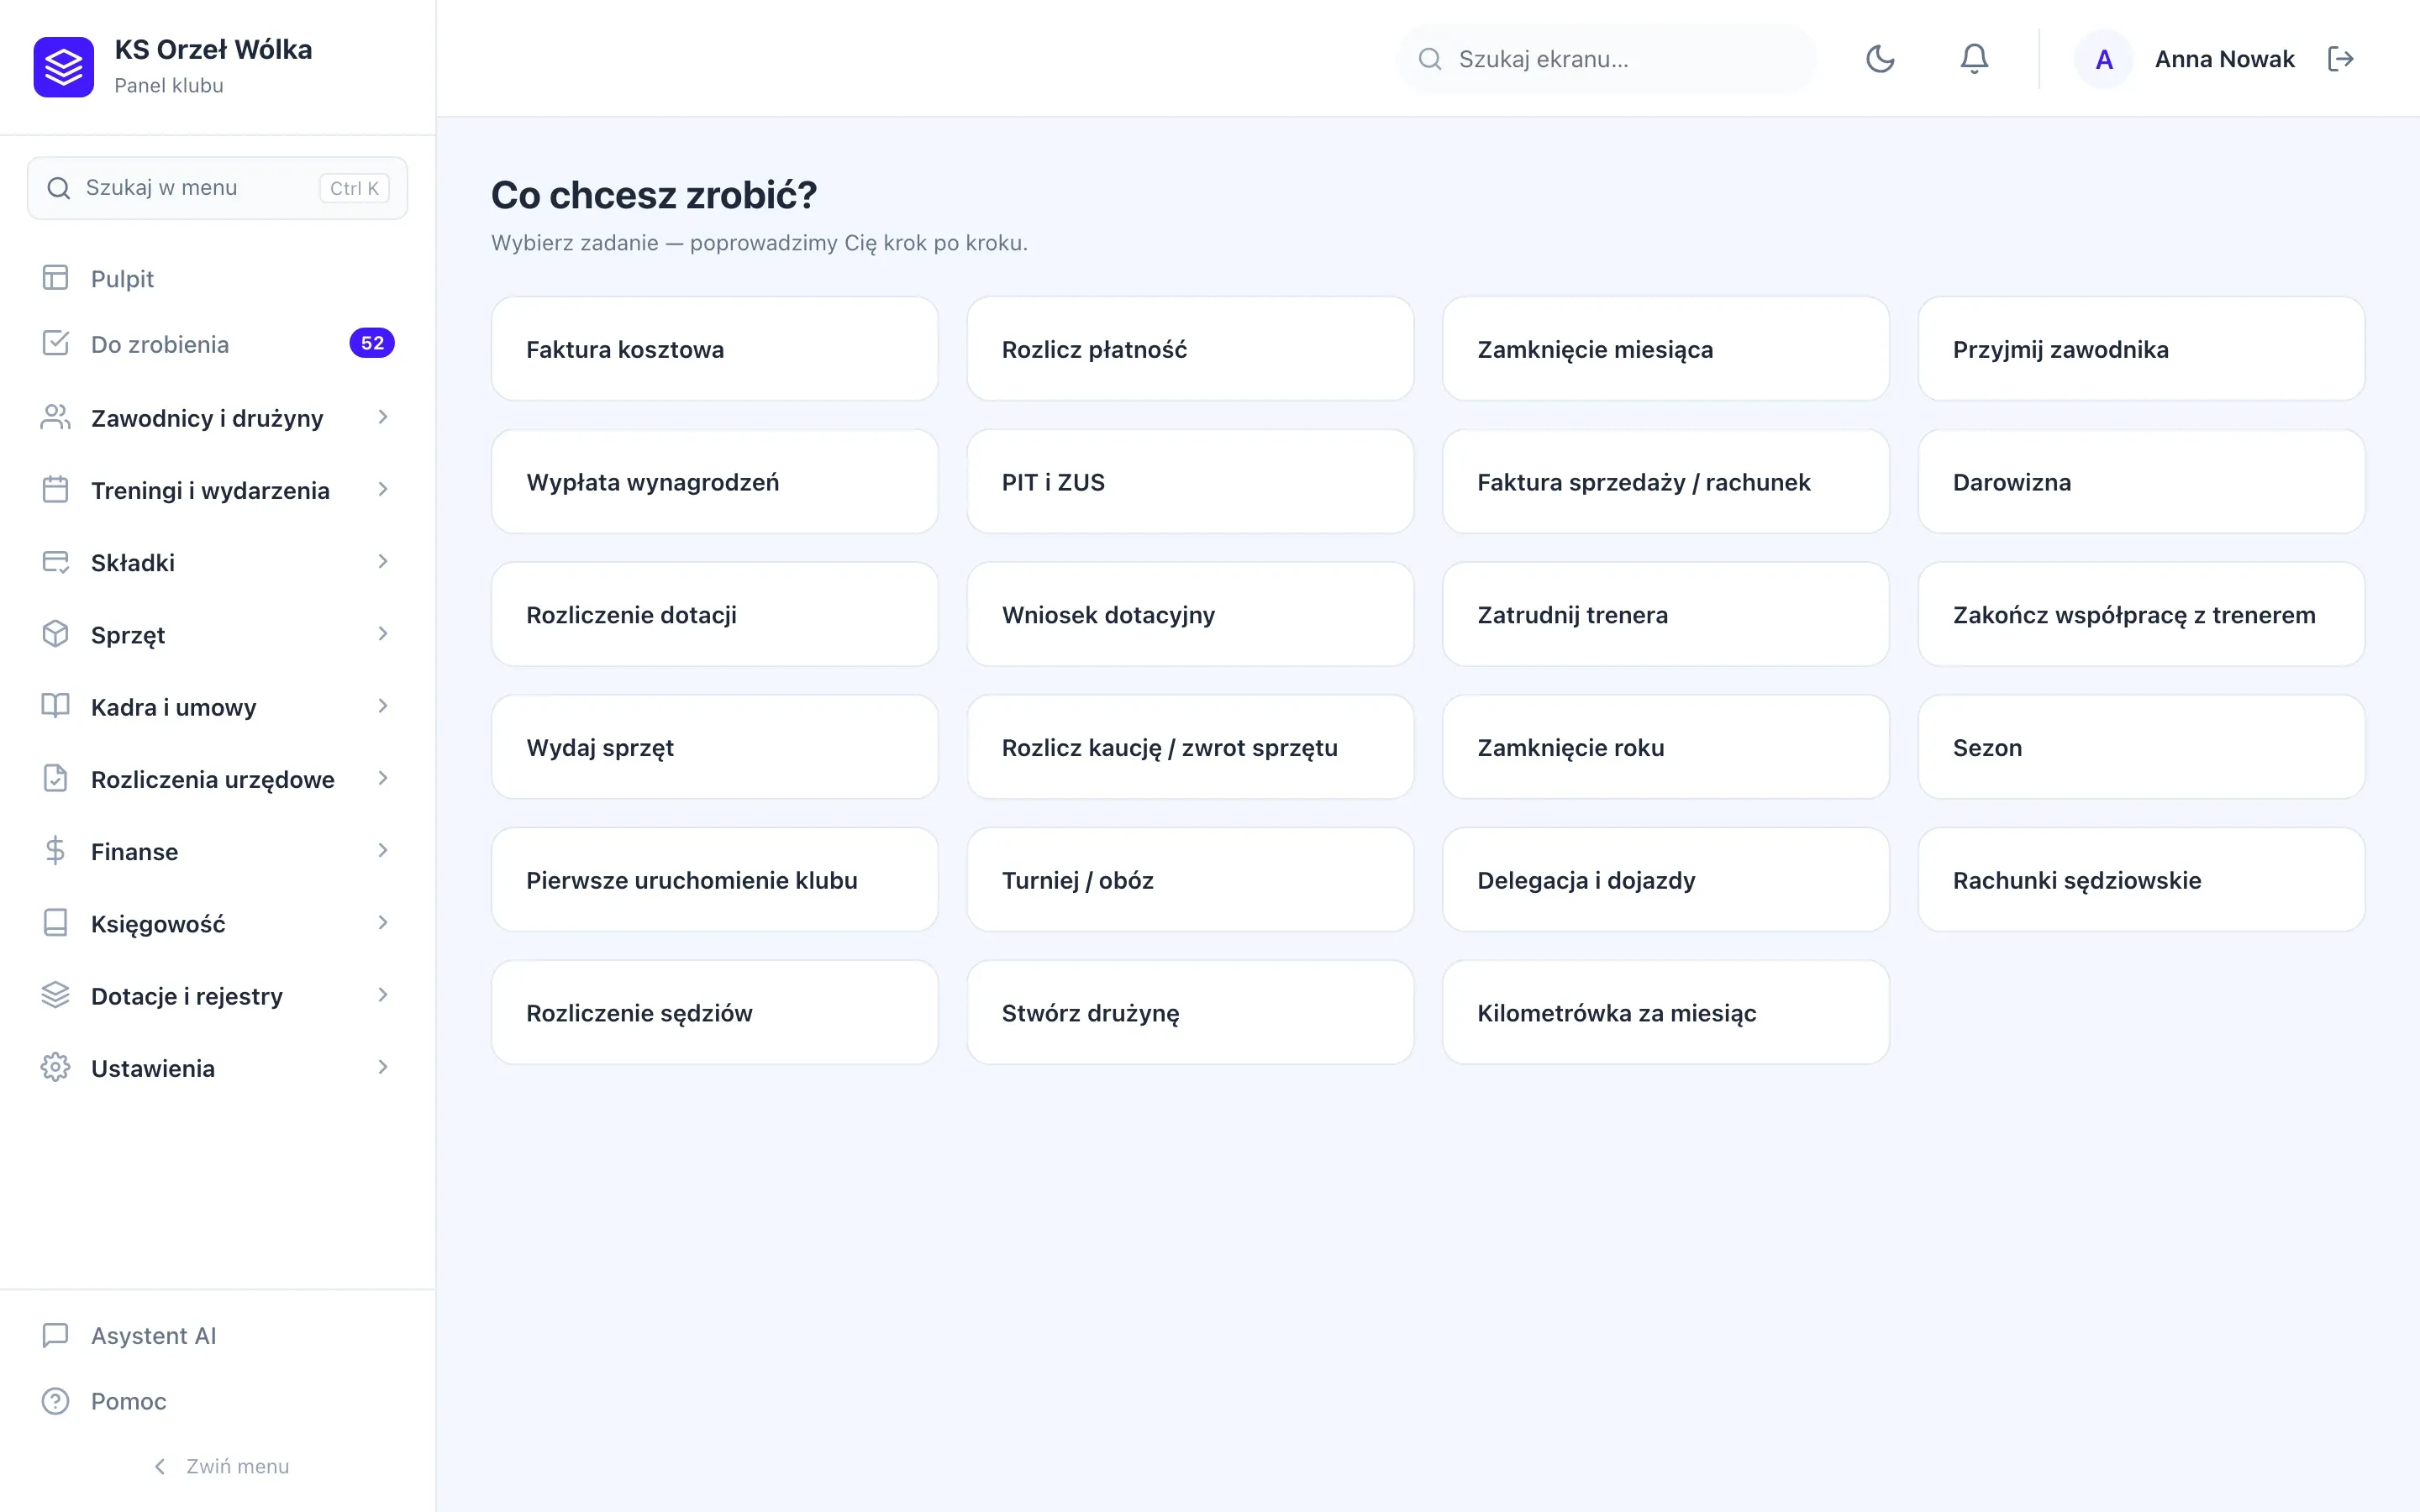Image resolution: width=2420 pixels, height=1512 pixels.
Task: Click the avatar circle with letter A
Action: tap(2104, 59)
